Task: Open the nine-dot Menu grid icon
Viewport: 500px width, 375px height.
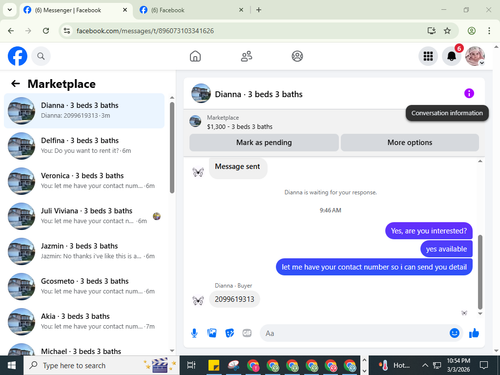Action: (x=428, y=56)
